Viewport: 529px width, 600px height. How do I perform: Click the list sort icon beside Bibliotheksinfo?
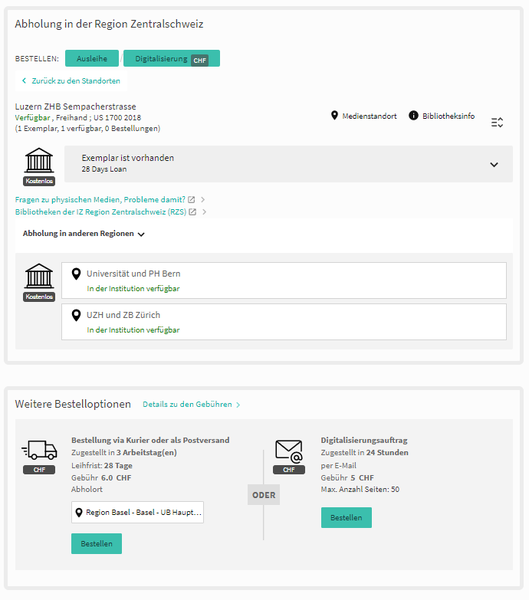(x=497, y=122)
